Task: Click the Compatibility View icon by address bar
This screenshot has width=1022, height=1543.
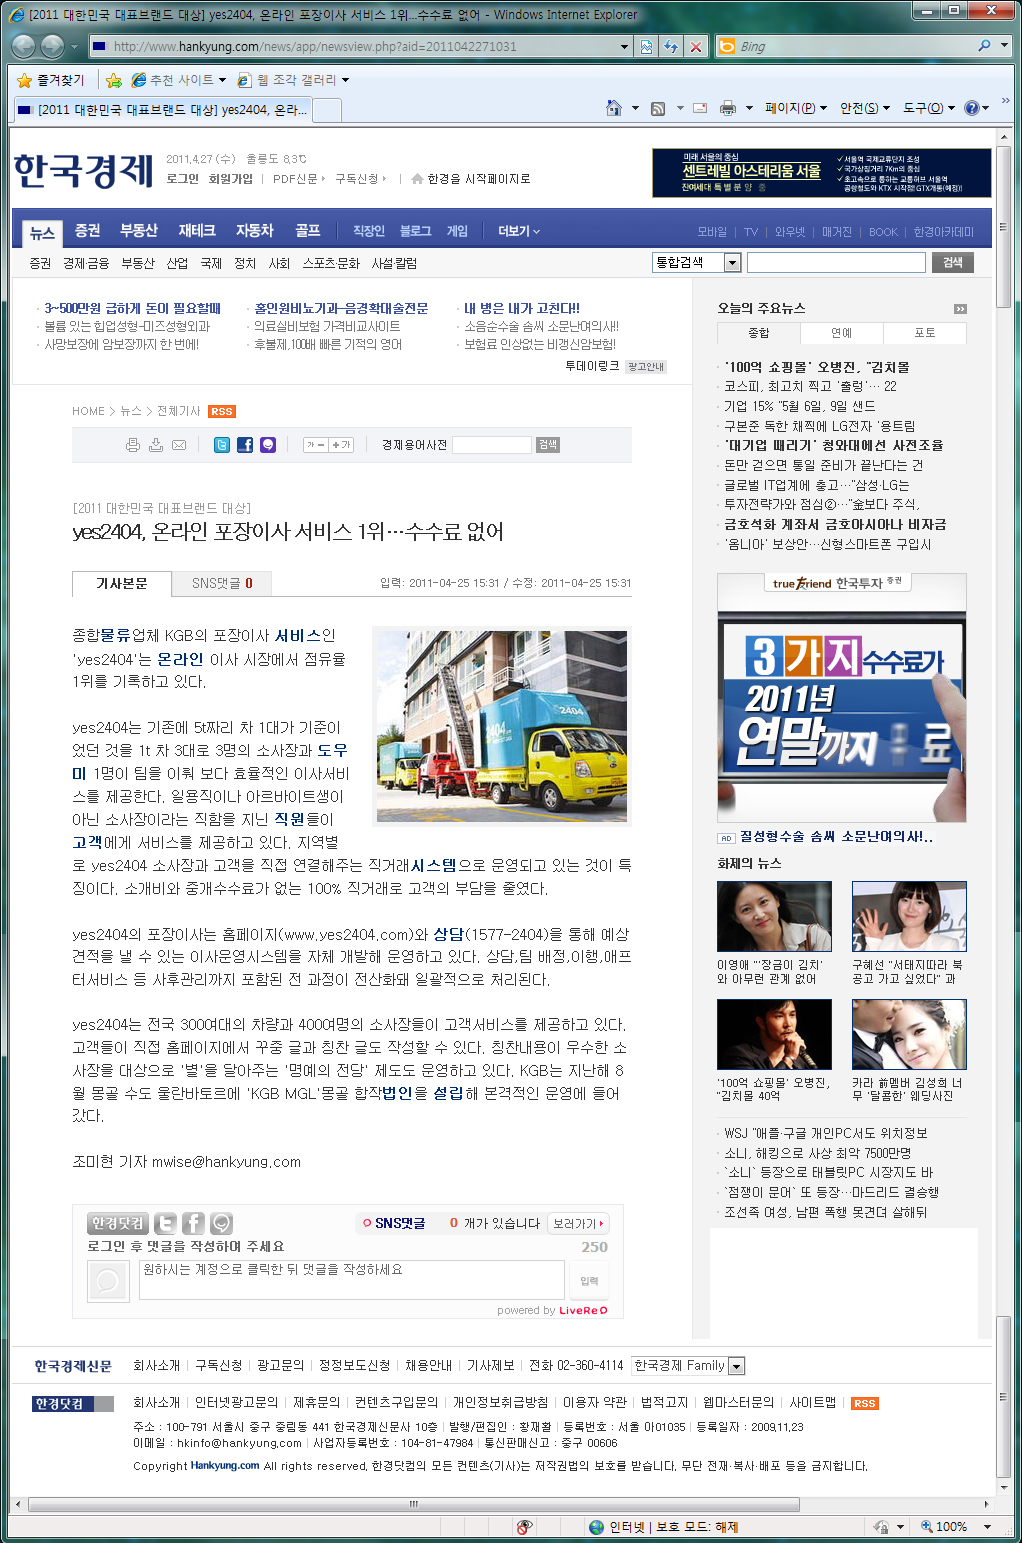Action: (647, 46)
